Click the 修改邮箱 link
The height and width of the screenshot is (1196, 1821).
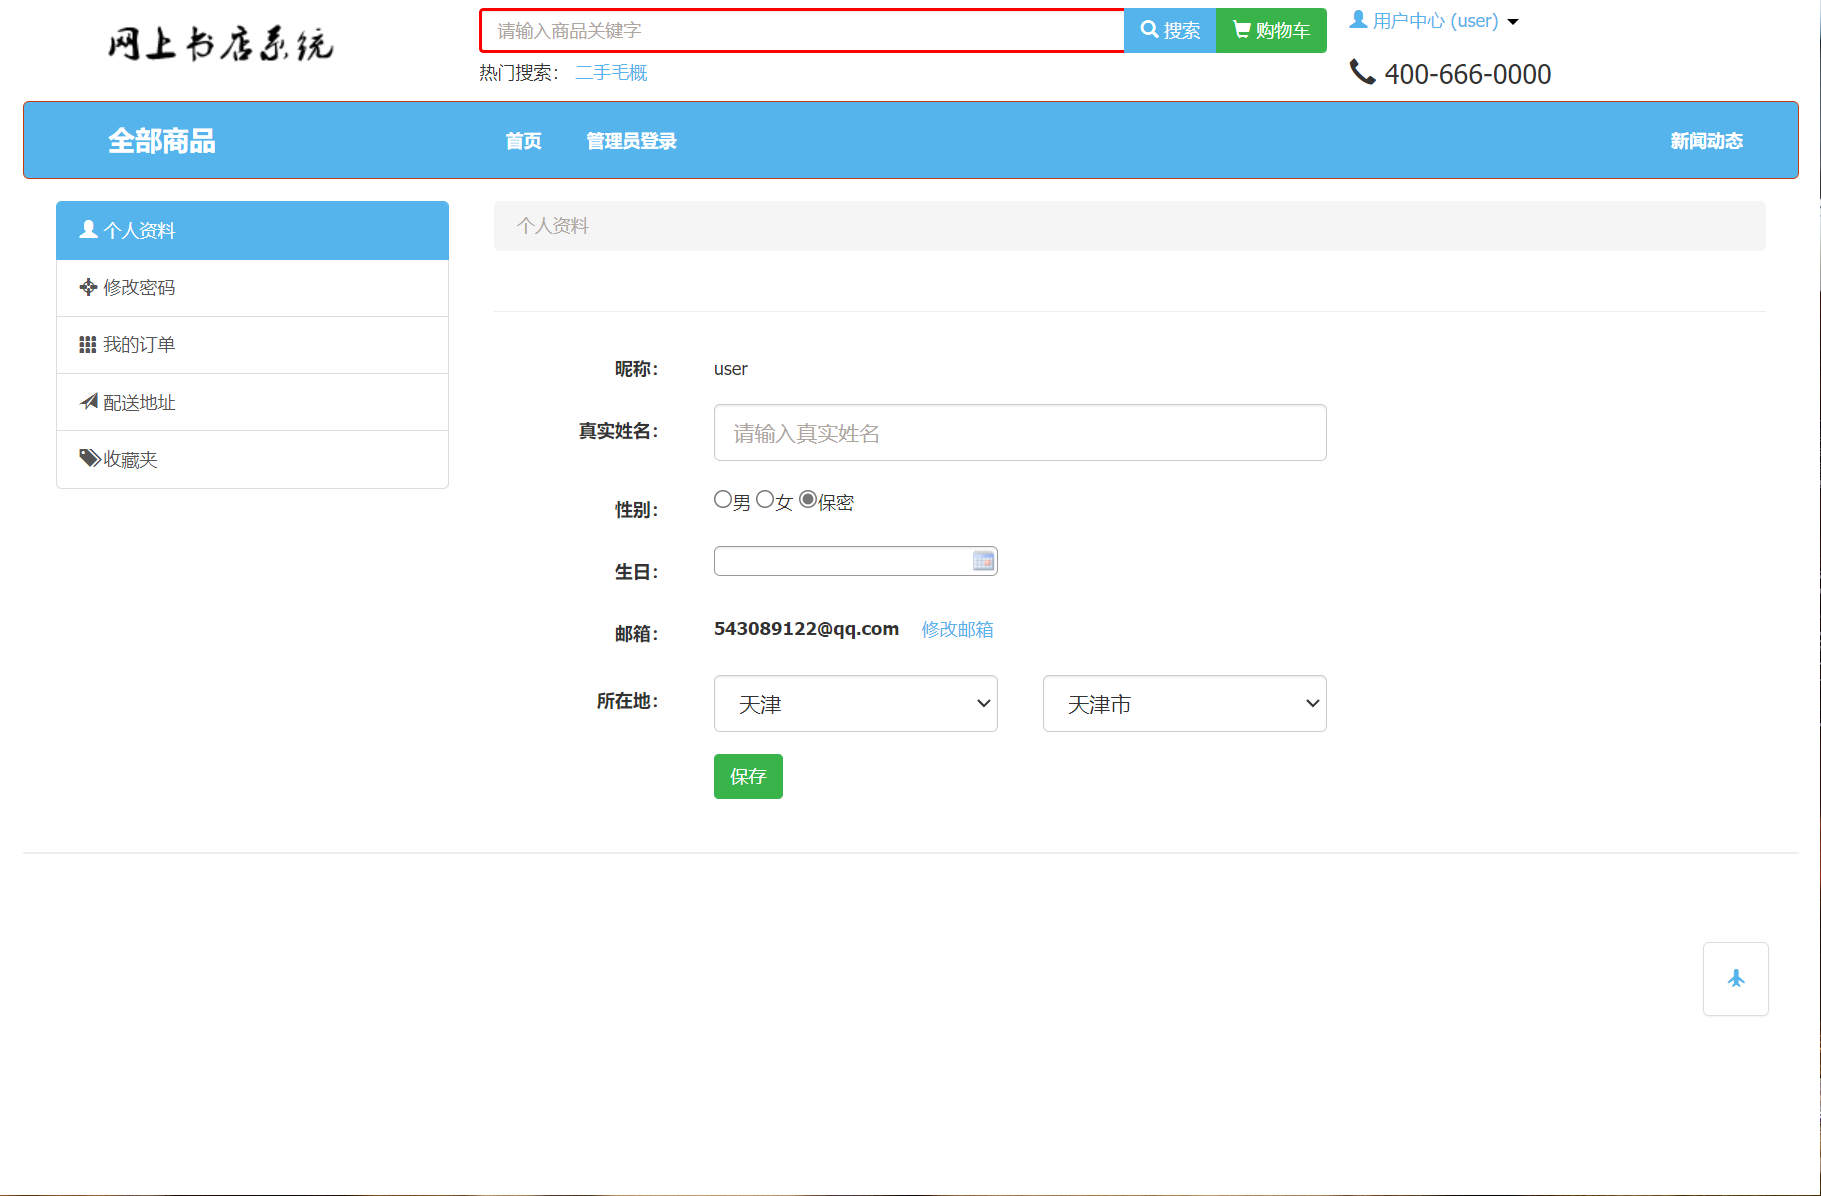(x=957, y=629)
